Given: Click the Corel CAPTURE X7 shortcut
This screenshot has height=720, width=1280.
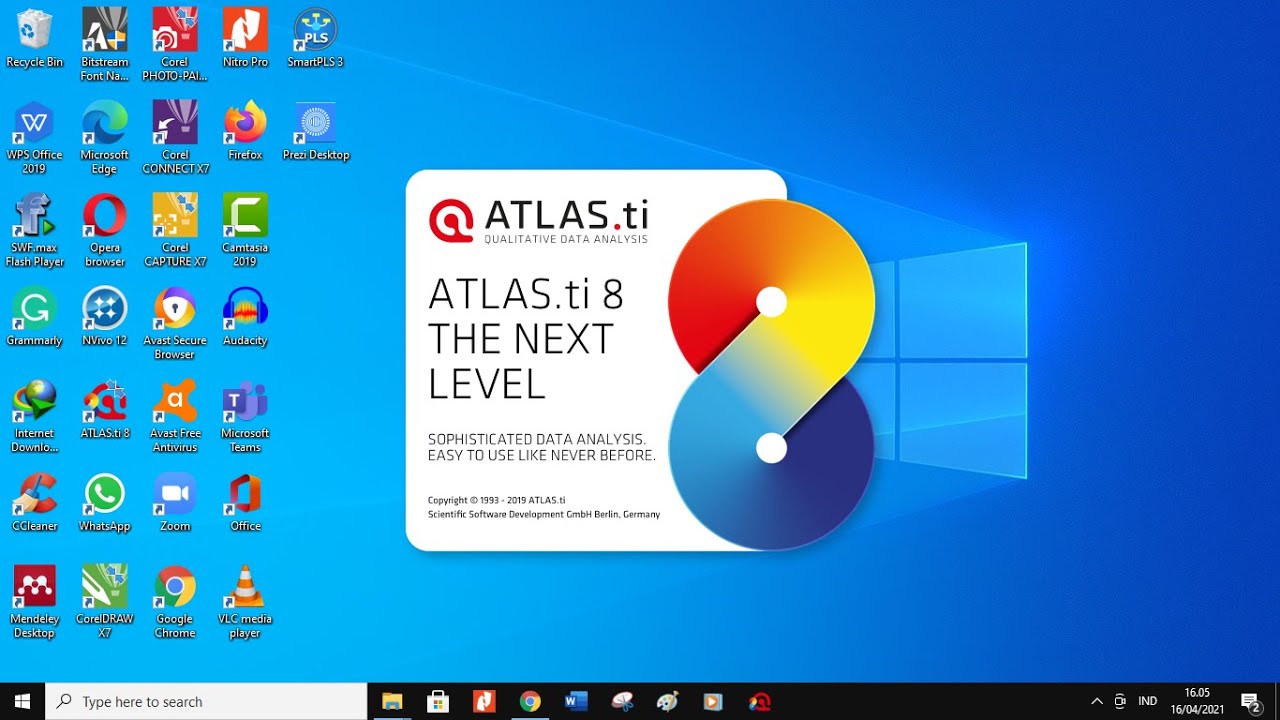Looking at the screenshot, I should coord(175,231).
